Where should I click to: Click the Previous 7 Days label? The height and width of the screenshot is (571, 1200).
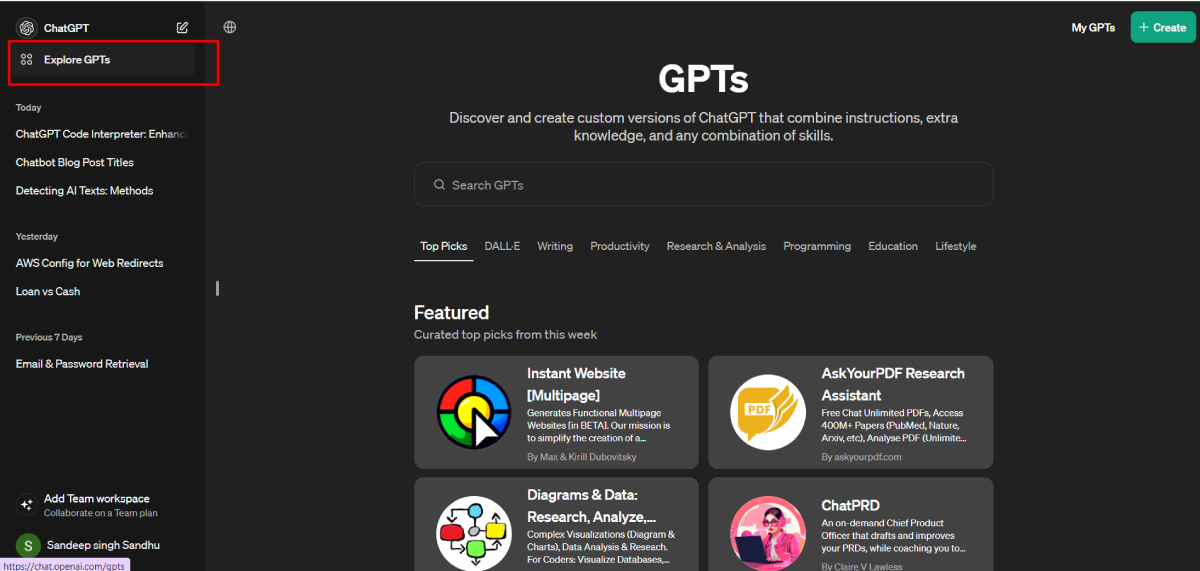tap(49, 337)
